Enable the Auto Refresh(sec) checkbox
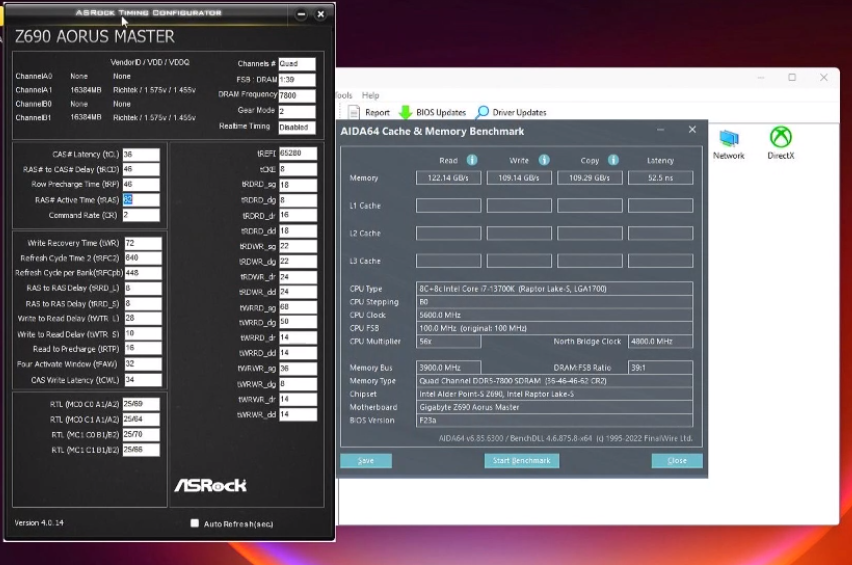This screenshot has width=852, height=565. (x=195, y=523)
